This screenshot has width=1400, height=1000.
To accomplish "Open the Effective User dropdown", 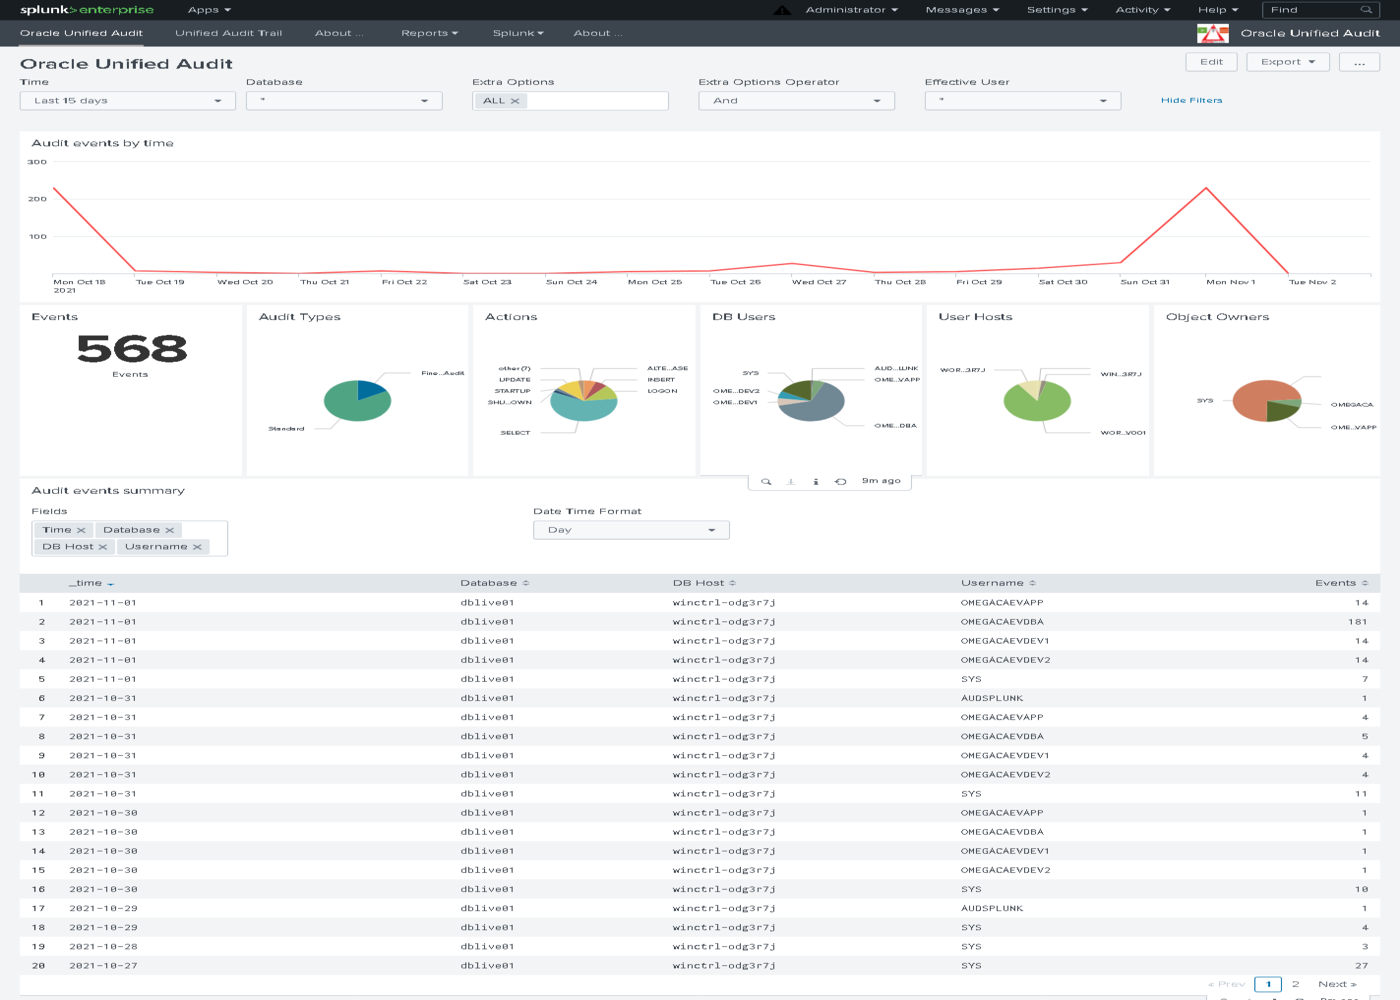I will click(x=1023, y=101).
